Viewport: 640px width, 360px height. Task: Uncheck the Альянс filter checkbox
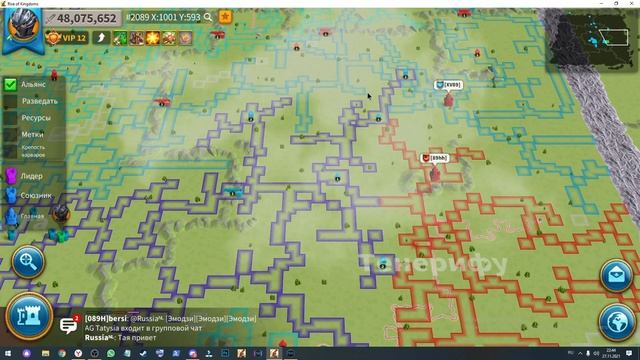10,84
